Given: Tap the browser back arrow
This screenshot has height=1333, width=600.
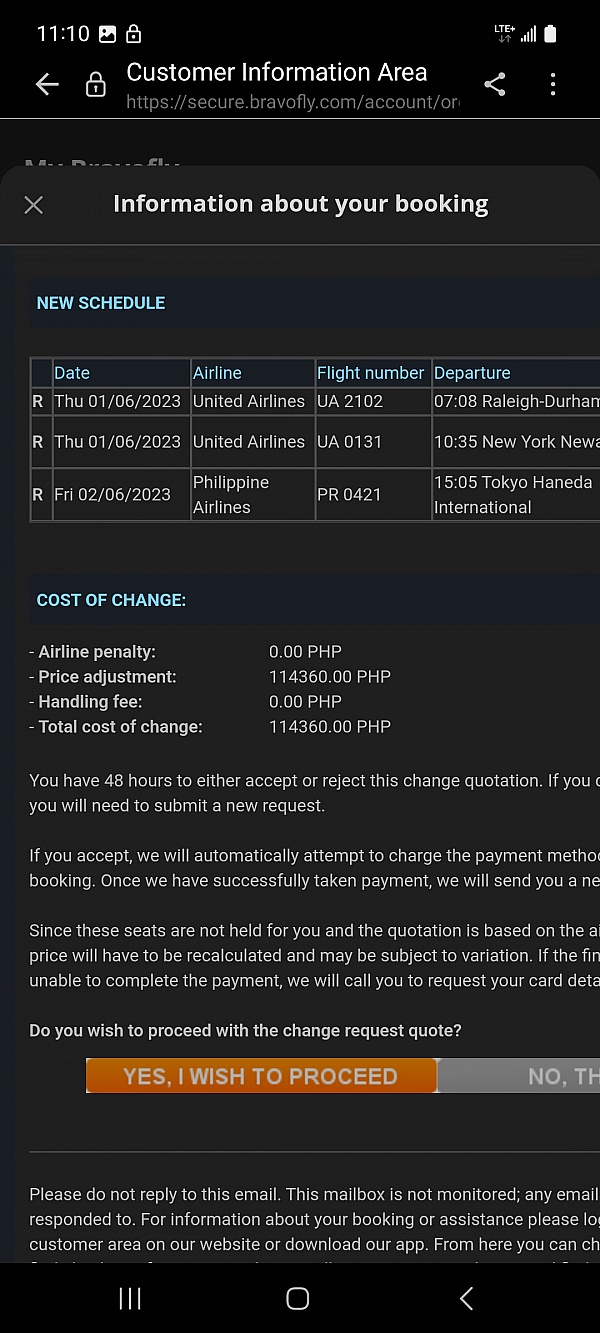Looking at the screenshot, I should [47, 85].
